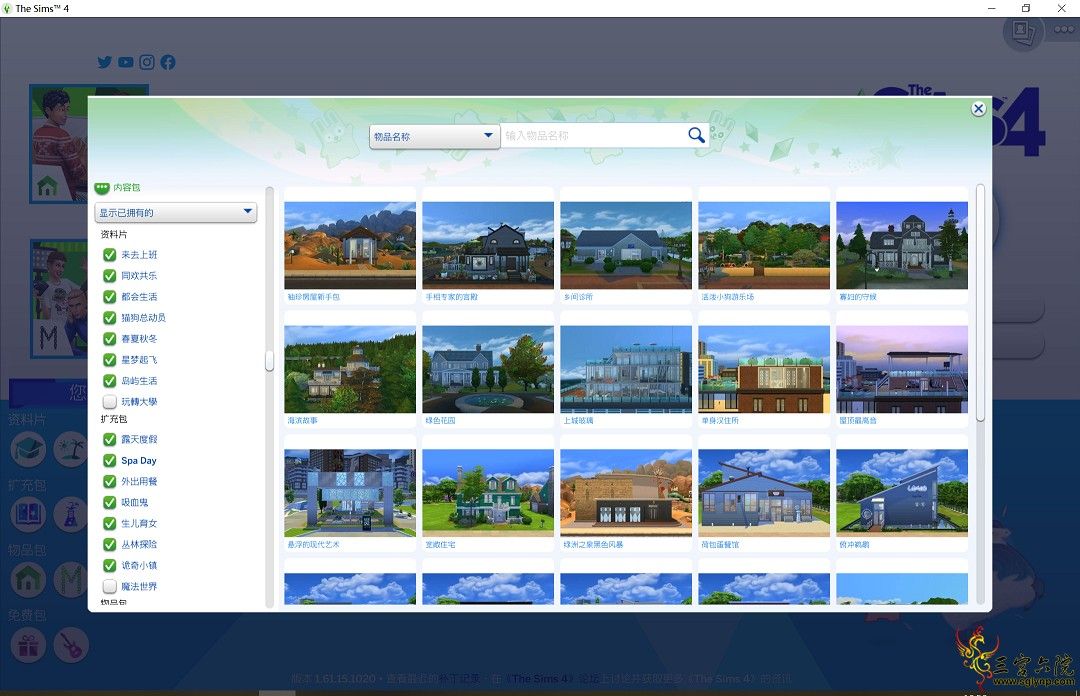Select the green house lot in the third row
This screenshot has width=1080, height=696.
pos(488,493)
